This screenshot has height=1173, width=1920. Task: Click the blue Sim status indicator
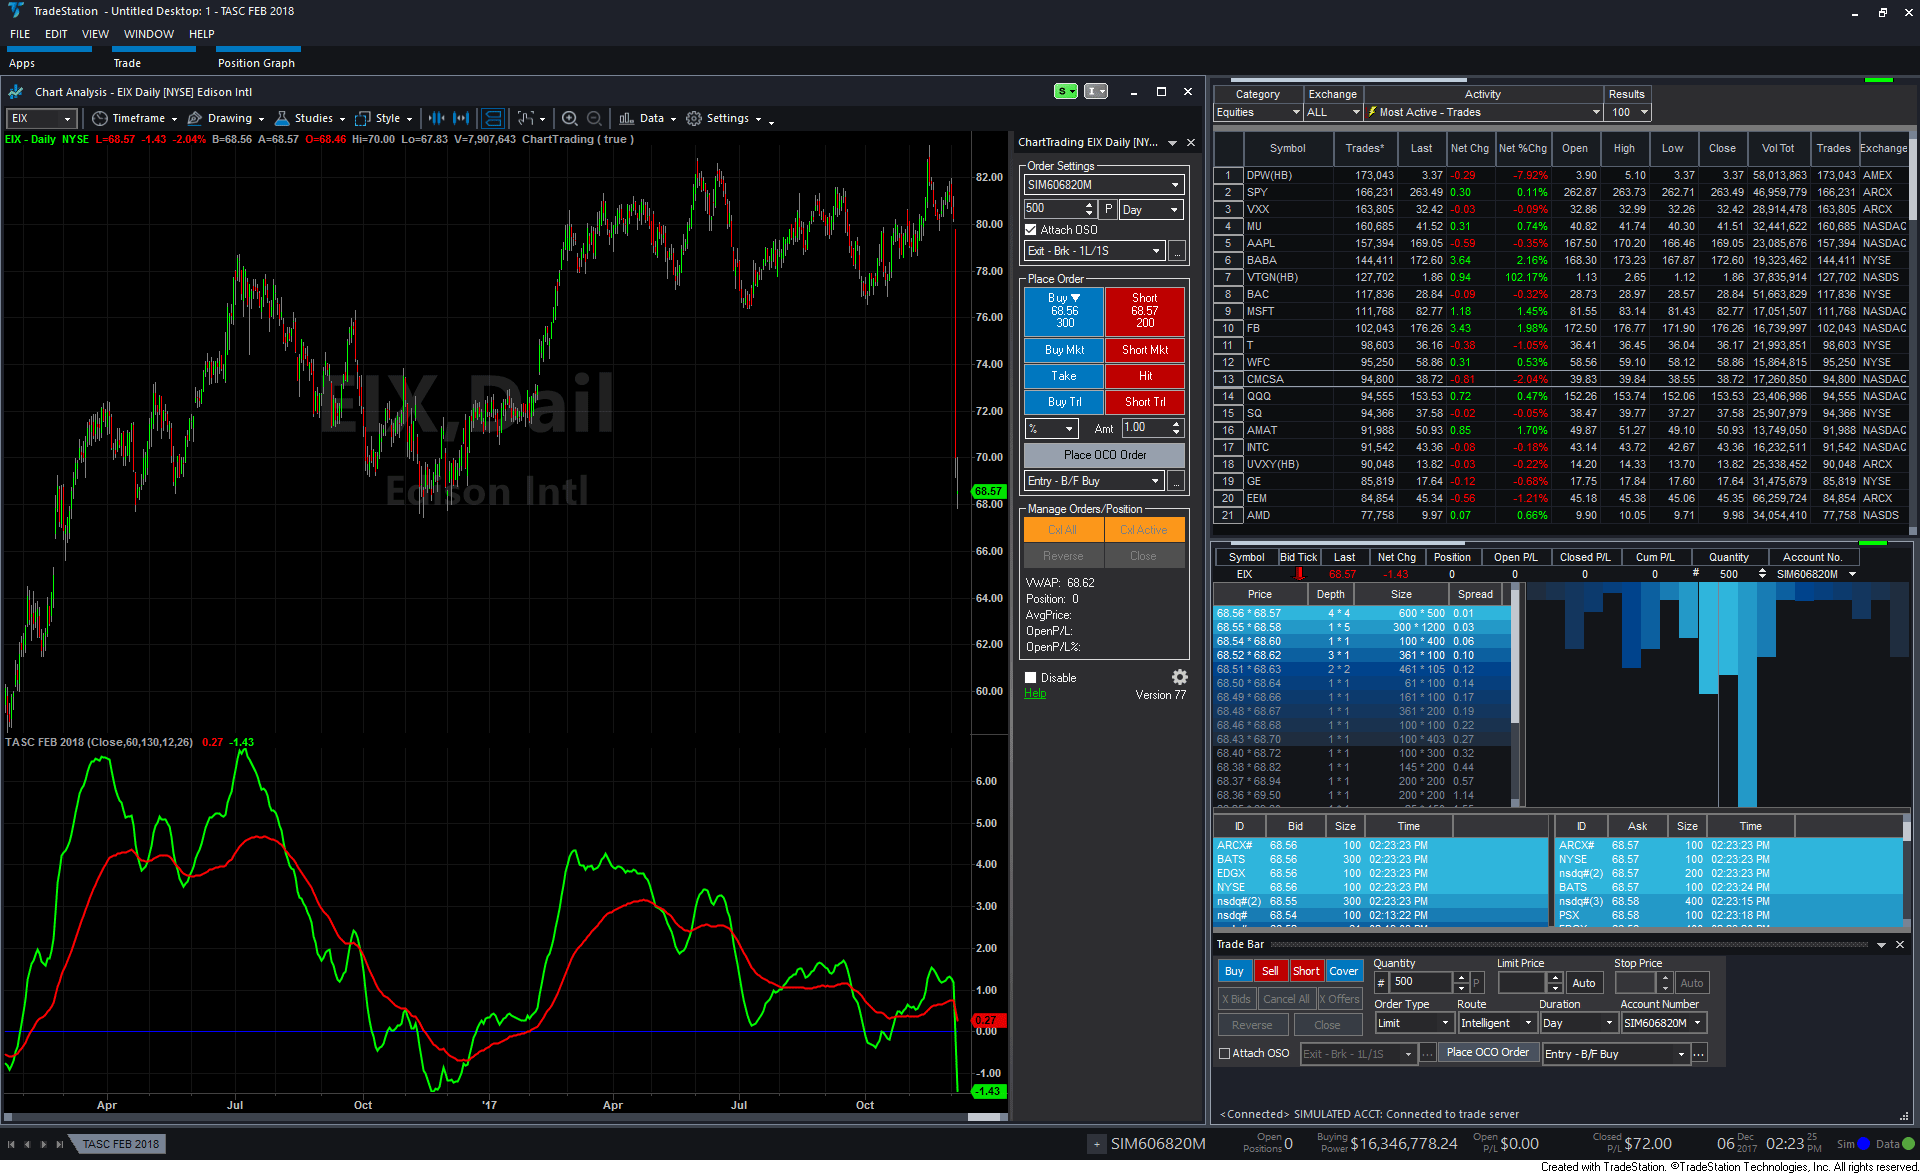pyautogui.click(x=1864, y=1144)
